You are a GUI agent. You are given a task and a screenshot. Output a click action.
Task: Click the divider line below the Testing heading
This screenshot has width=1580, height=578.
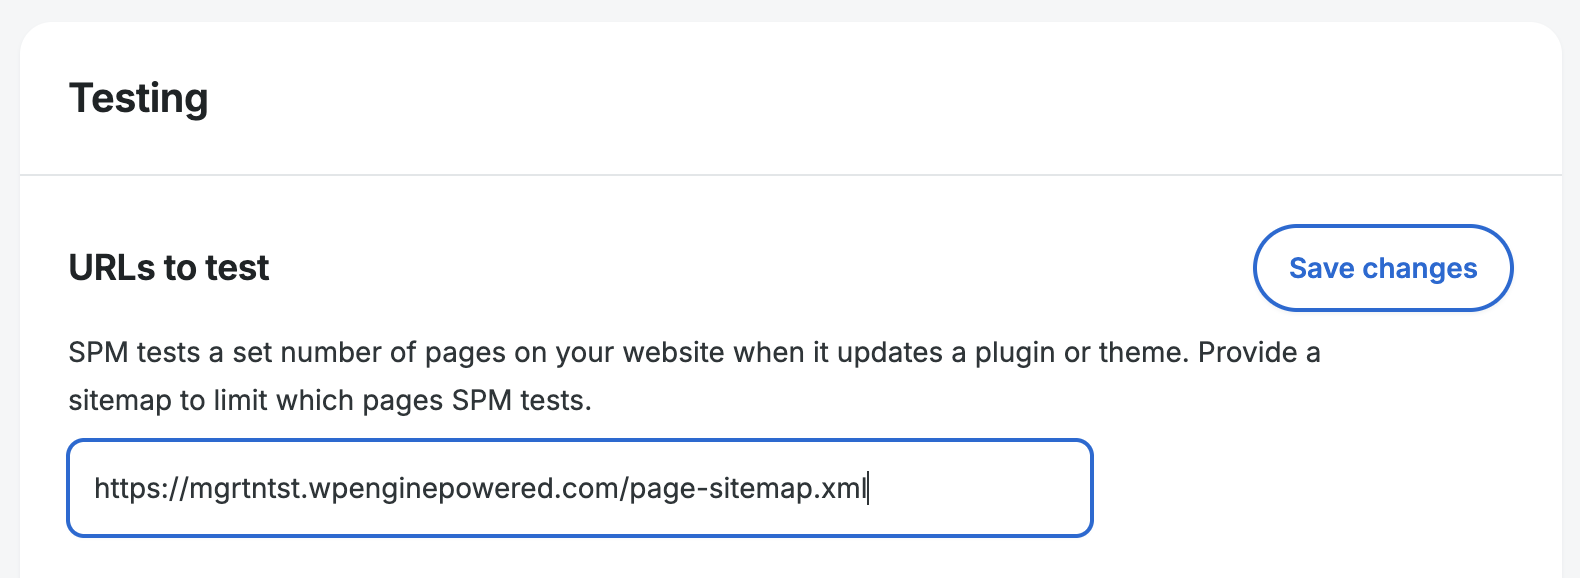coord(790,175)
